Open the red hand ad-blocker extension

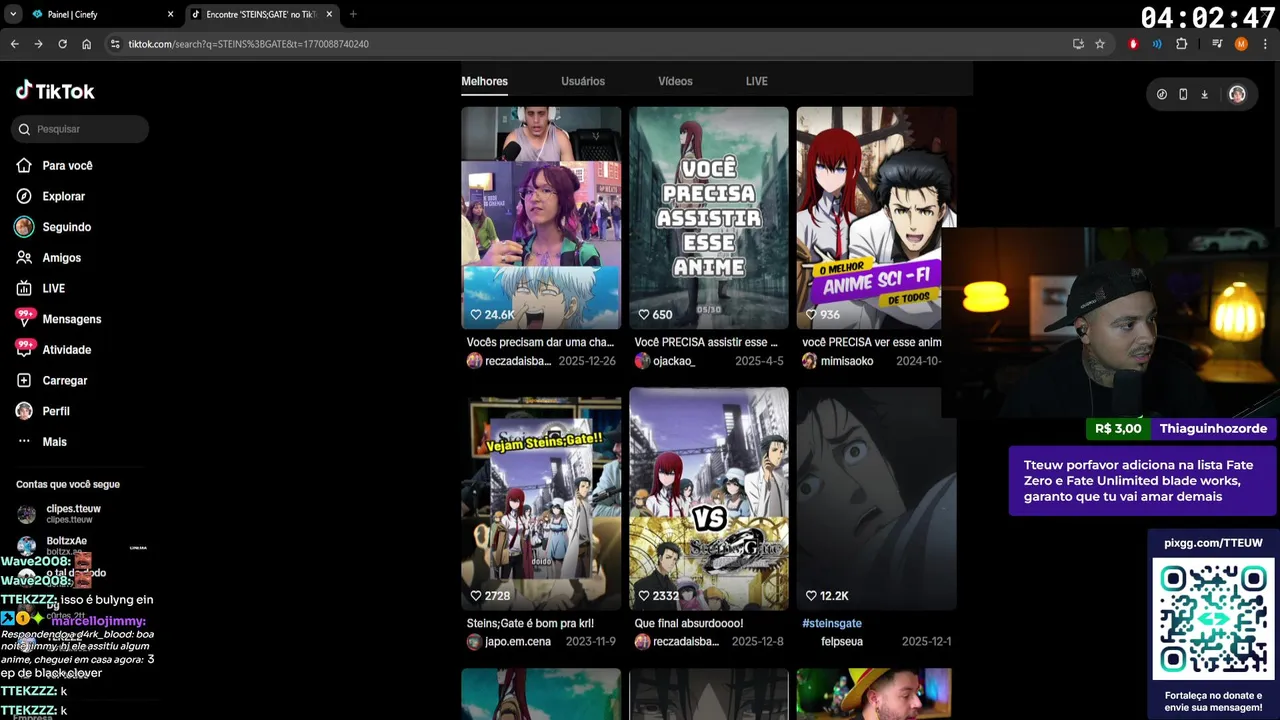[1133, 44]
